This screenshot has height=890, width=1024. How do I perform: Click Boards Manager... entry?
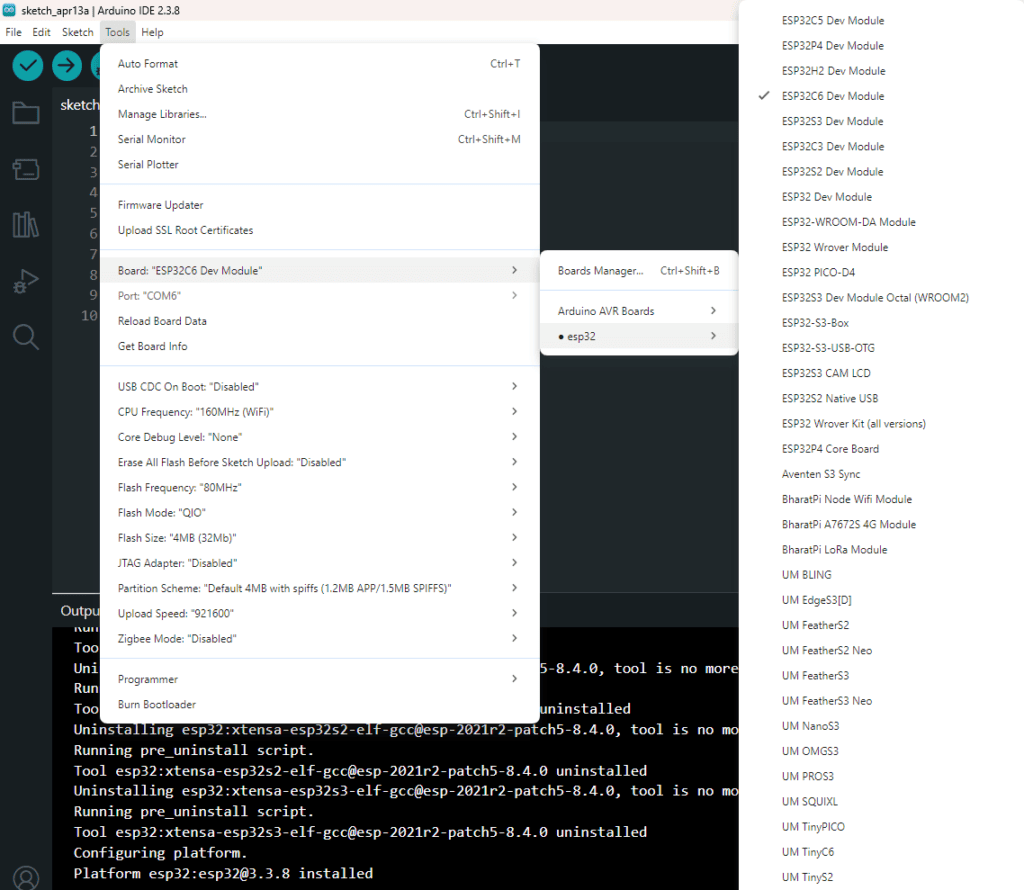click(600, 271)
